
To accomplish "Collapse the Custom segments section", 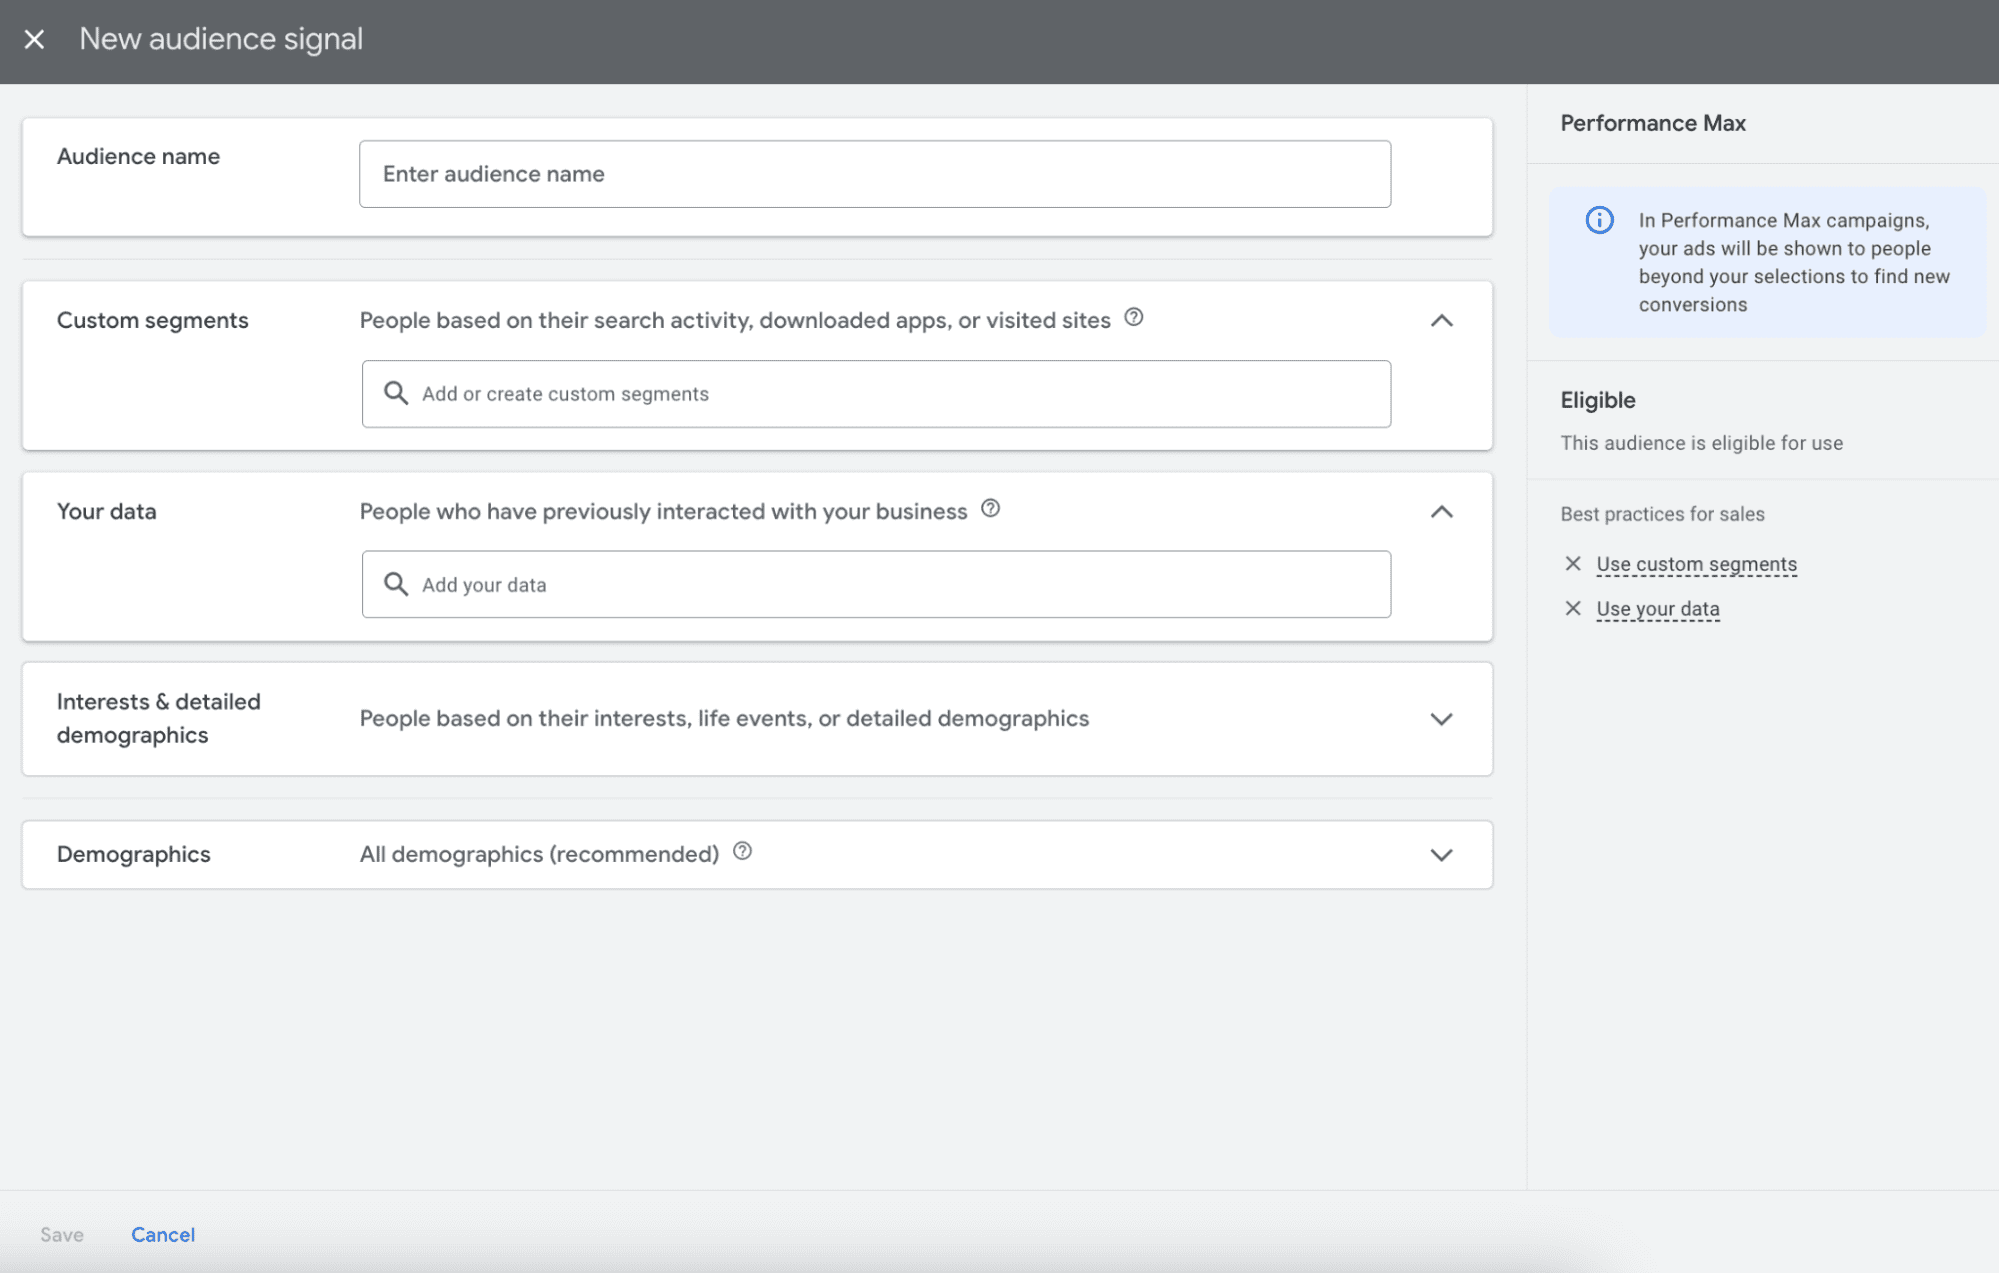I will pyautogui.click(x=1441, y=321).
